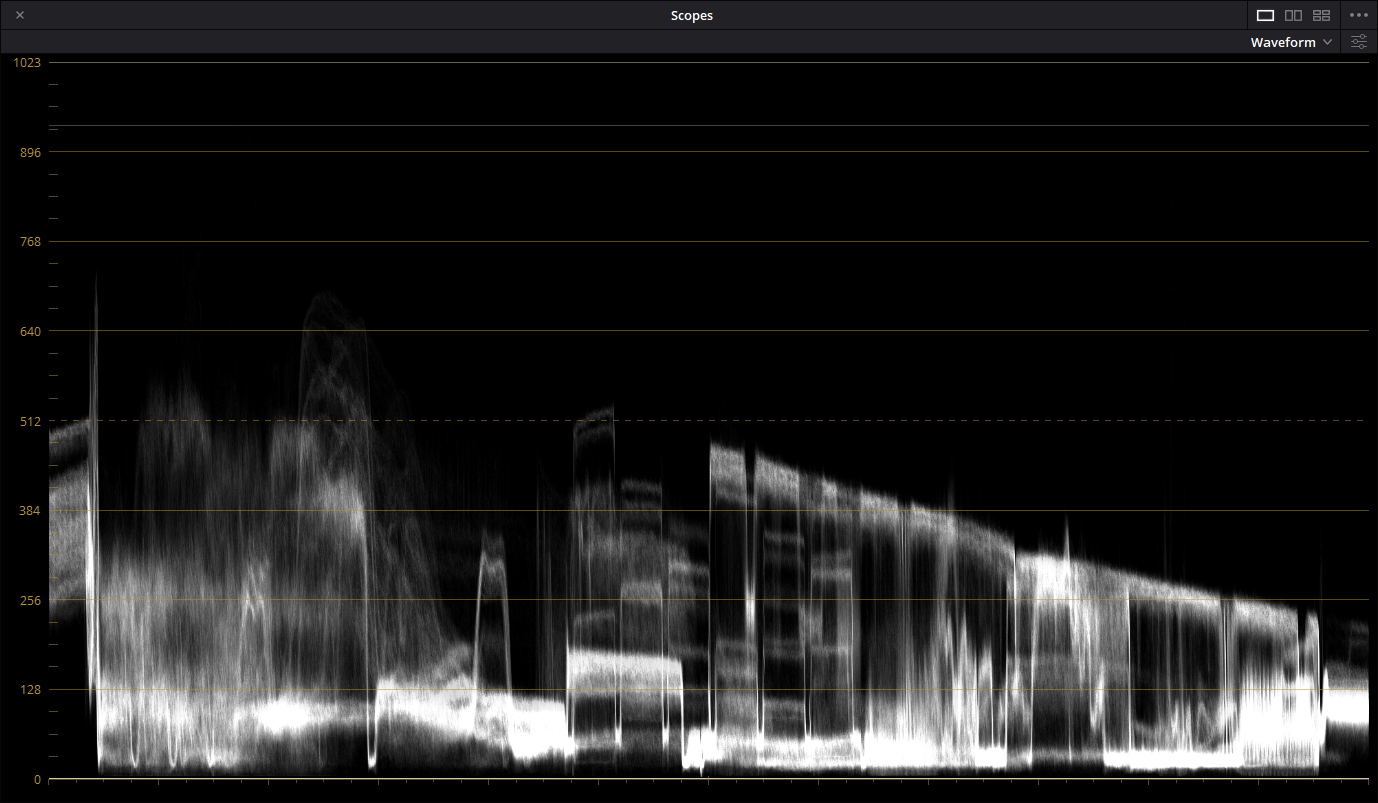This screenshot has height=803, width=1378.
Task: Select the 384 graticule label
Action: [x=30, y=510]
